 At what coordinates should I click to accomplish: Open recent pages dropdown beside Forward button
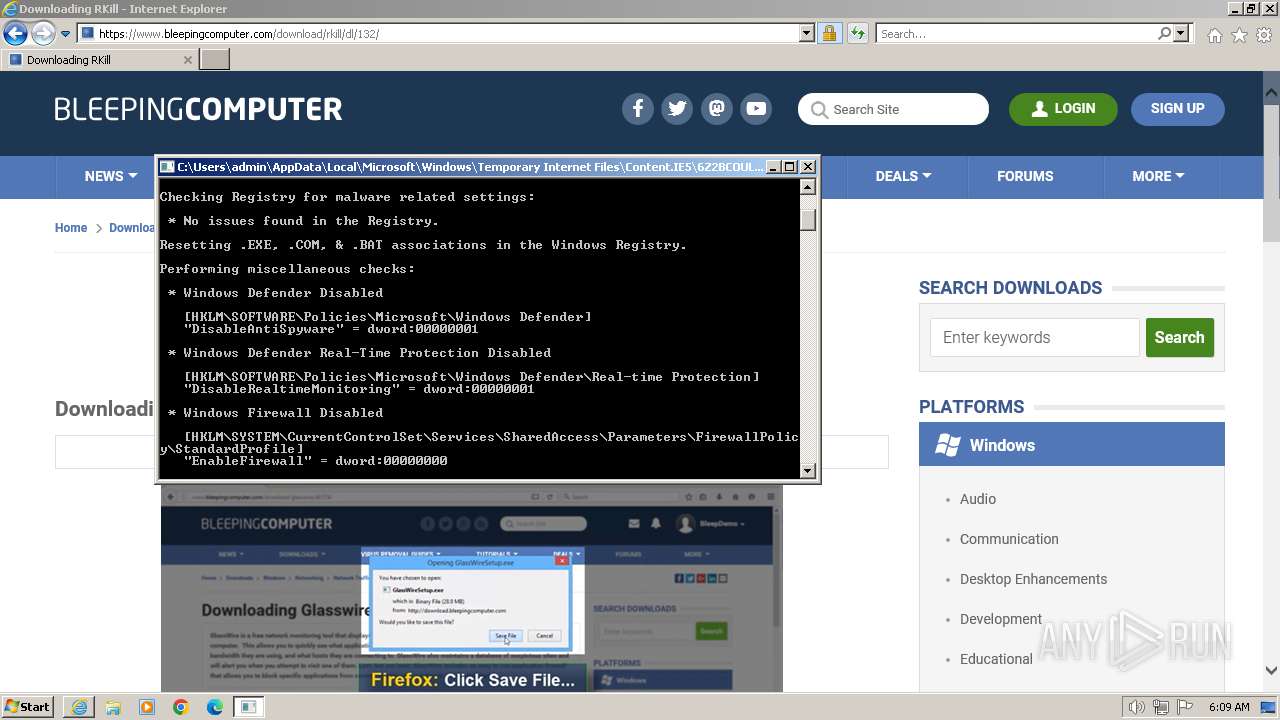[x=65, y=34]
